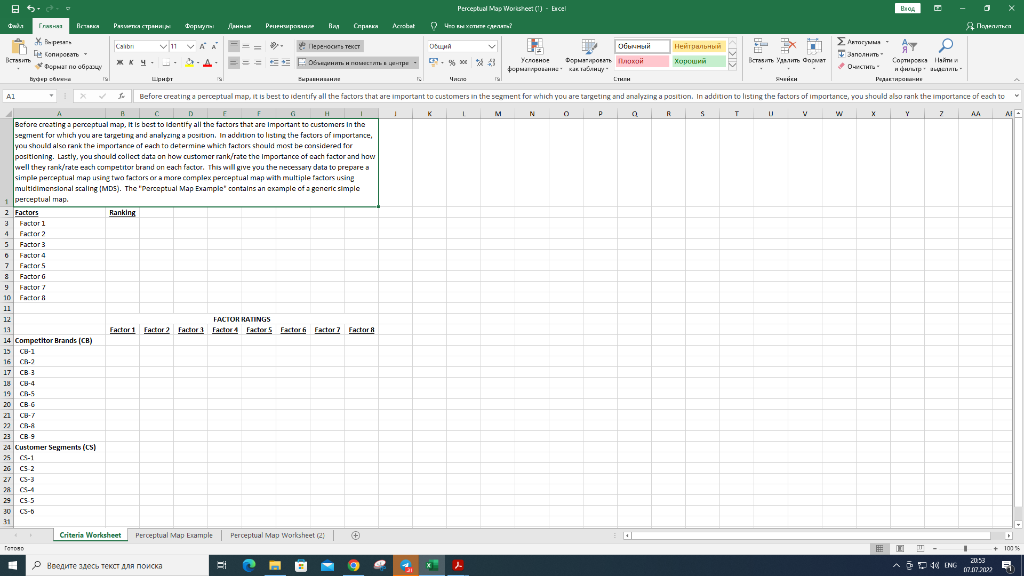This screenshot has width=1024, height=576.
Task: Click the Paste (Вставить) clipboard icon
Action: coord(18,47)
